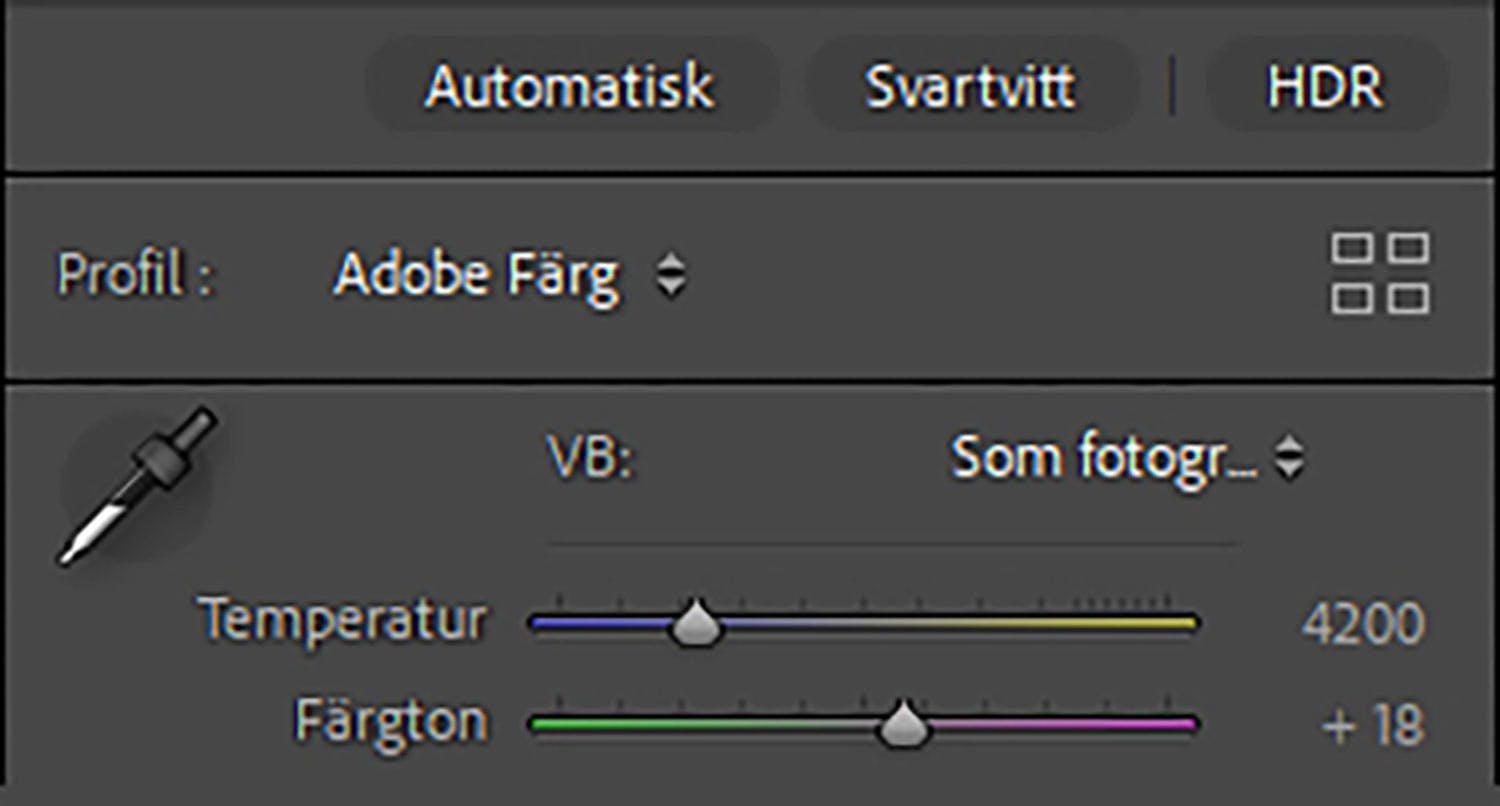The height and width of the screenshot is (806, 1500).
Task: Click the Färgton label text
Action: click(x=391, y=720)
